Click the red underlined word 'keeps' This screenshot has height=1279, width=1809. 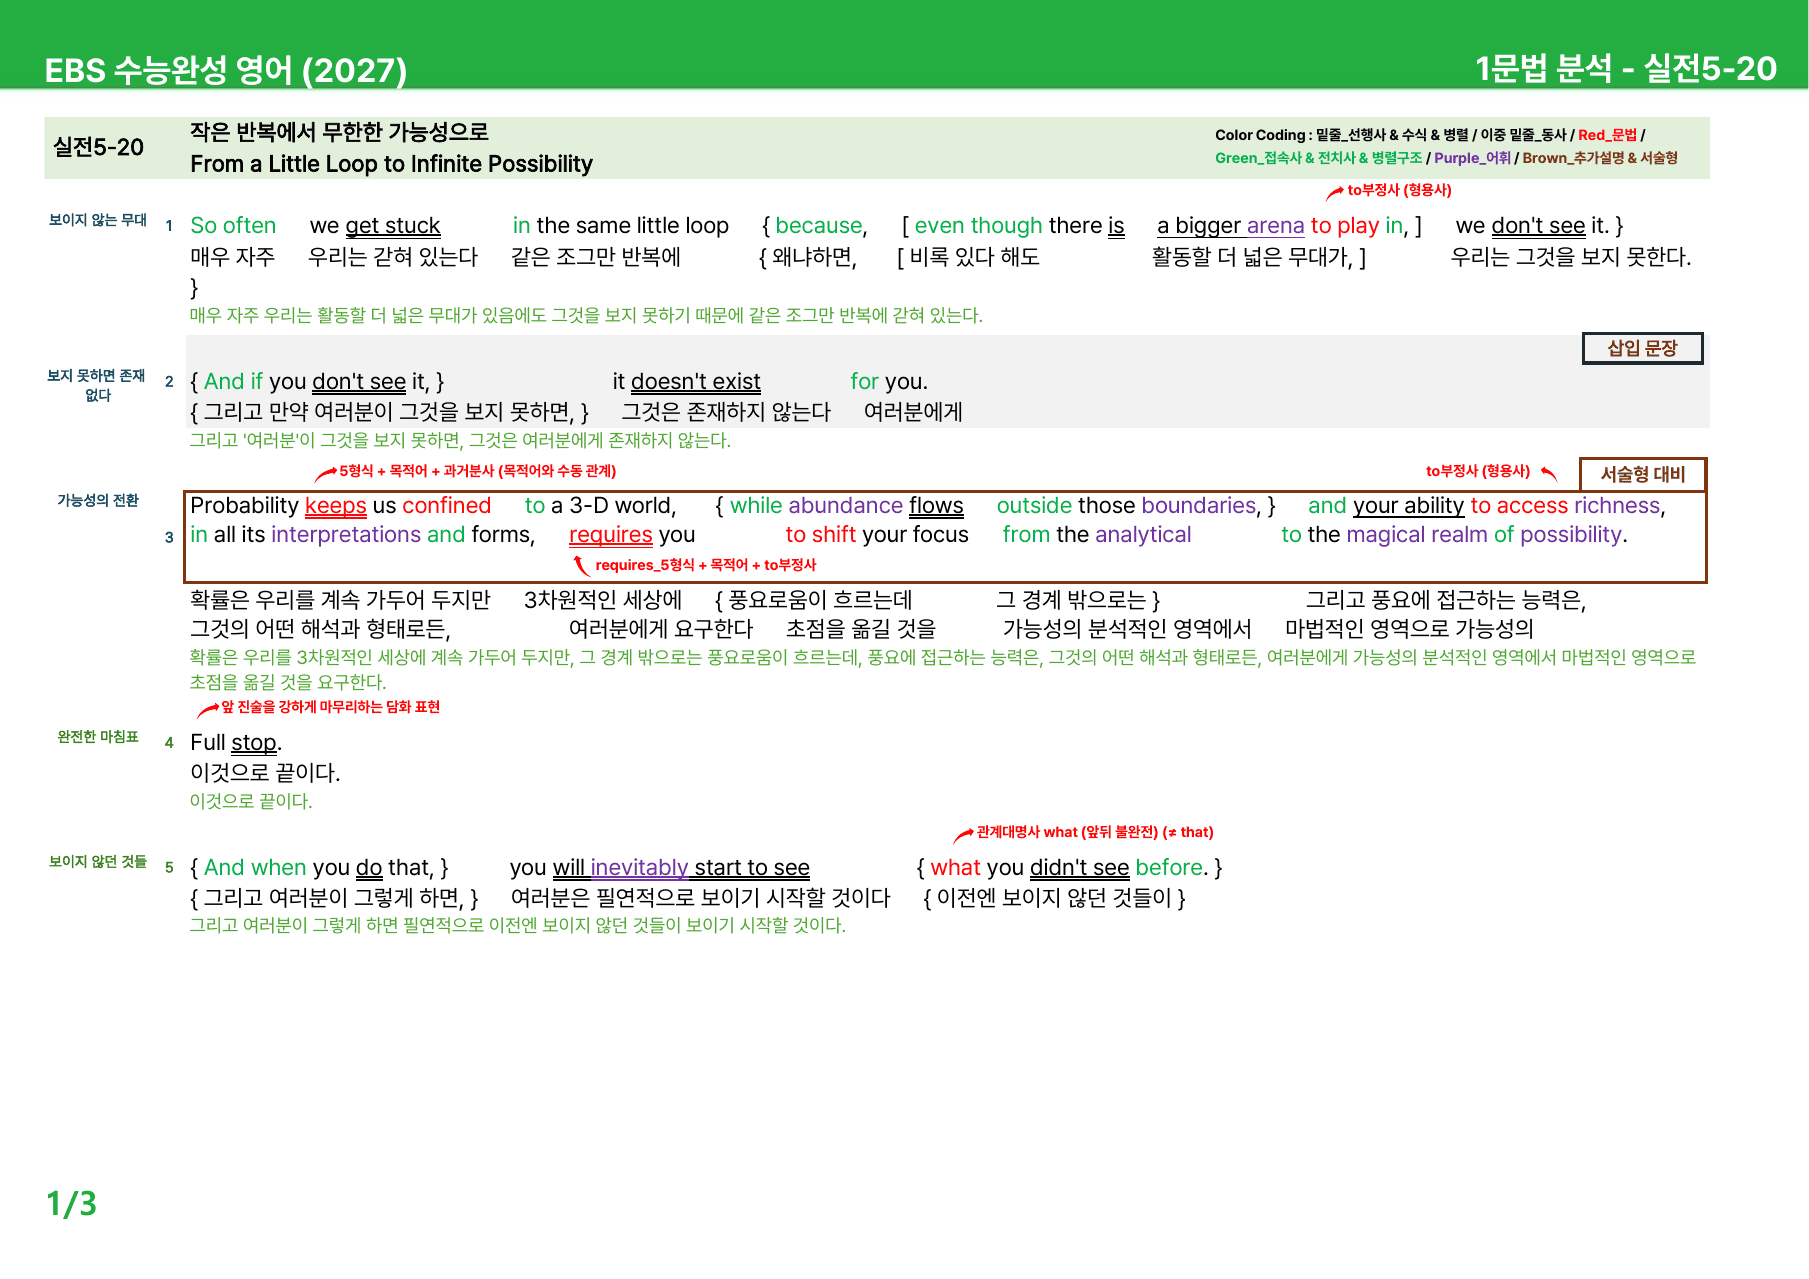coord(336,506)
